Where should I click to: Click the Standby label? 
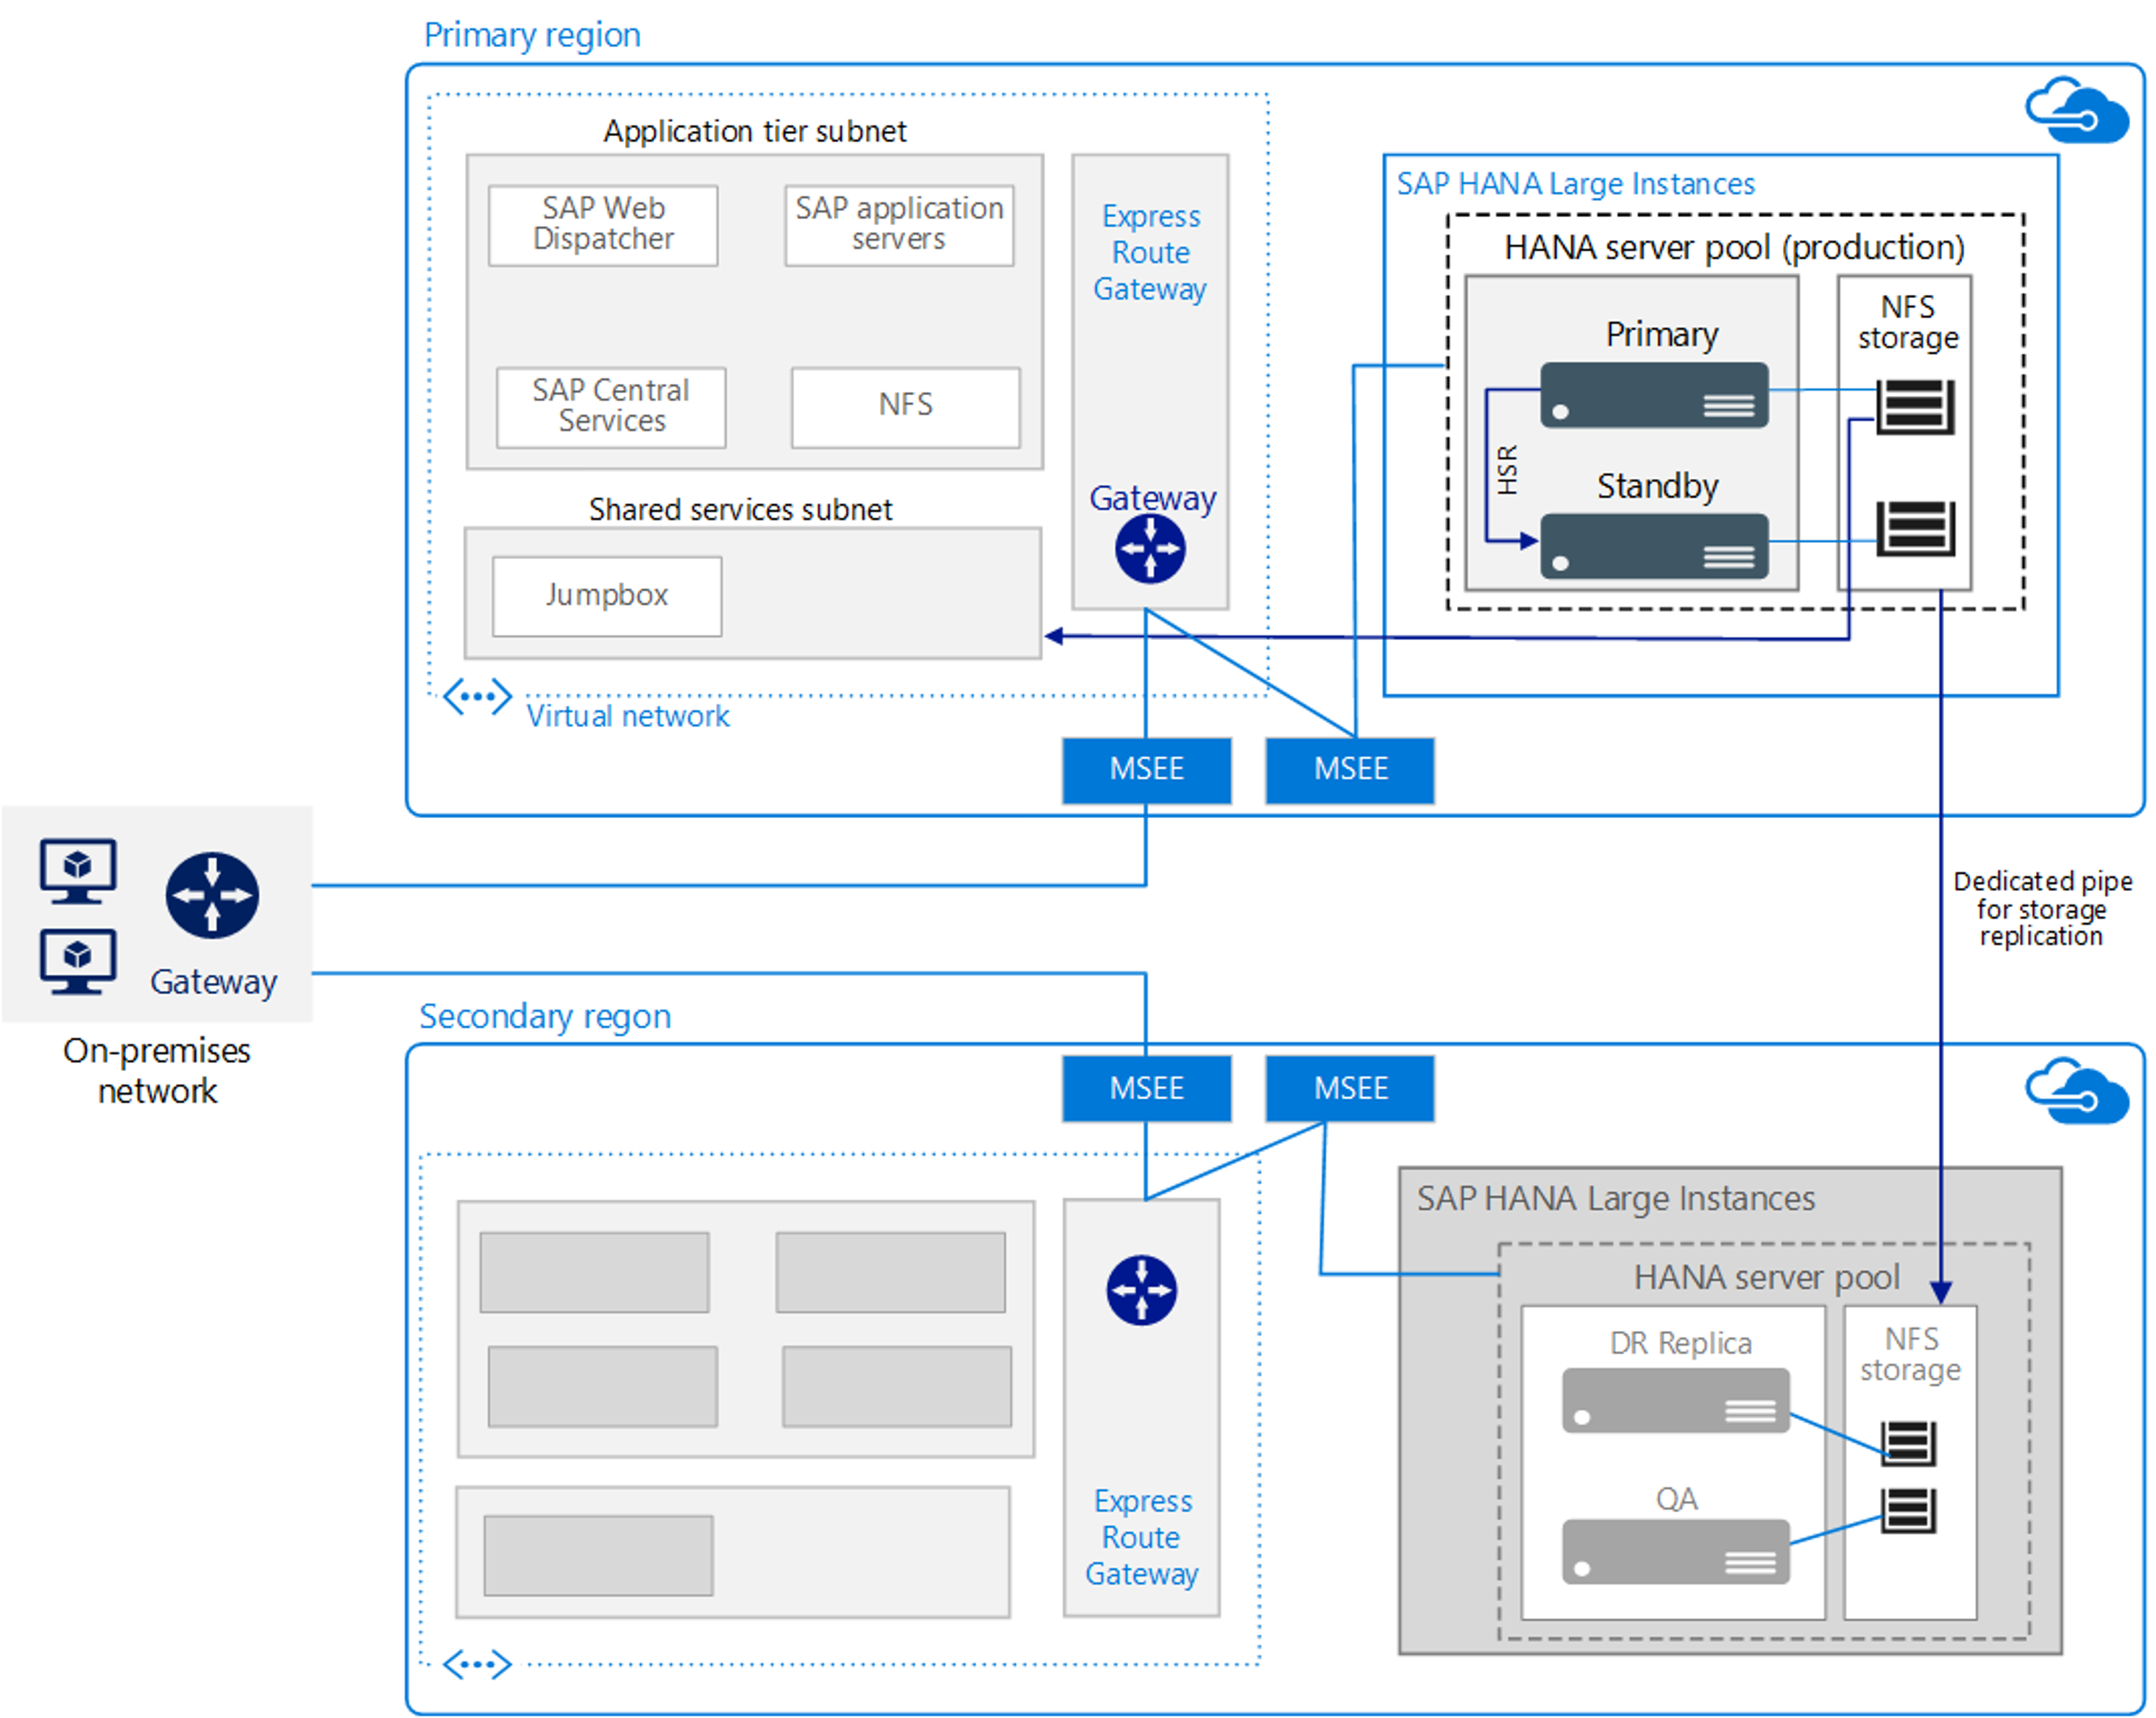1657,486
